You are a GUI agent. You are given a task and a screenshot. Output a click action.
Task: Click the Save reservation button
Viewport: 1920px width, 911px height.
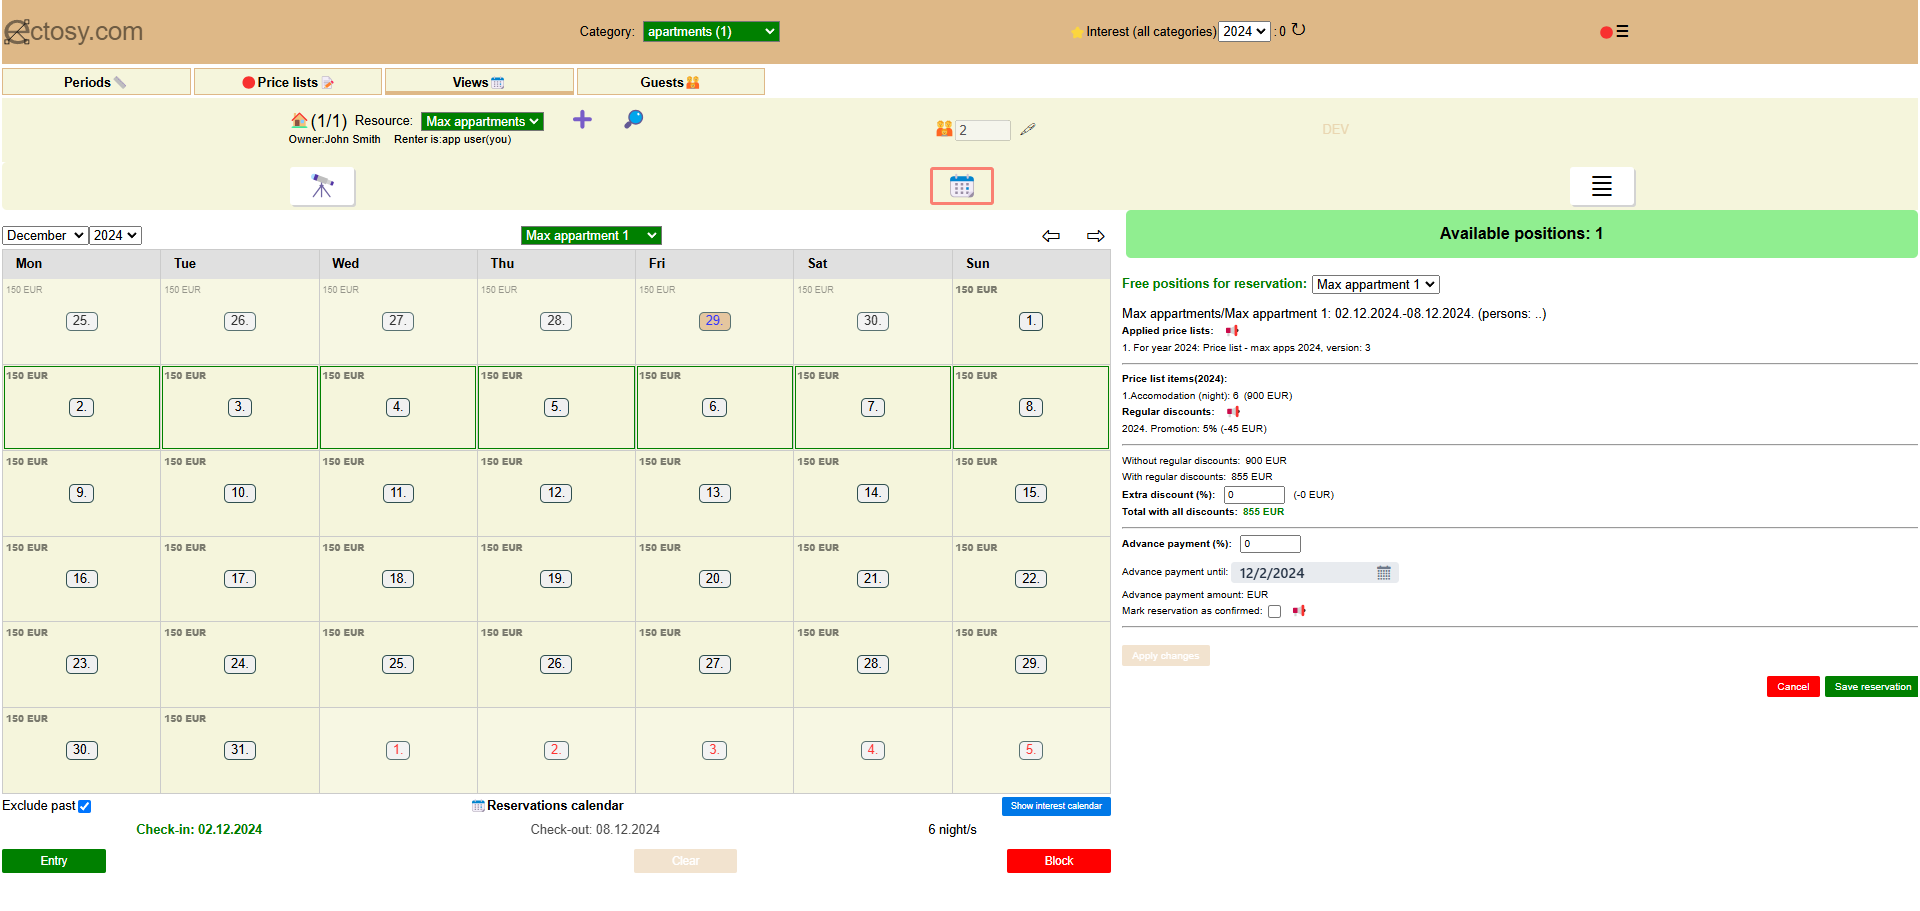pos(1871,687)
